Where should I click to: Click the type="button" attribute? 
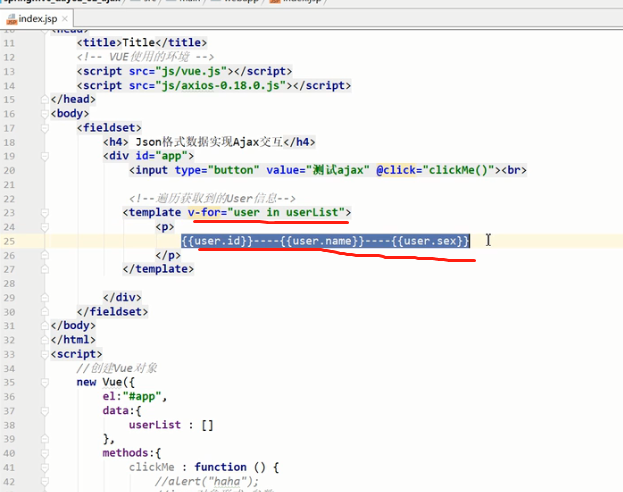[217, 170]
